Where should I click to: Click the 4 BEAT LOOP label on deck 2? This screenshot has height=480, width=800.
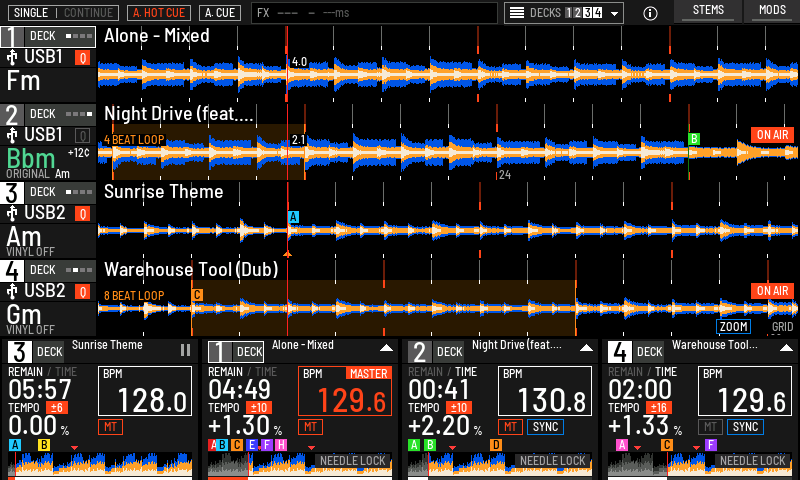(134, 140)
